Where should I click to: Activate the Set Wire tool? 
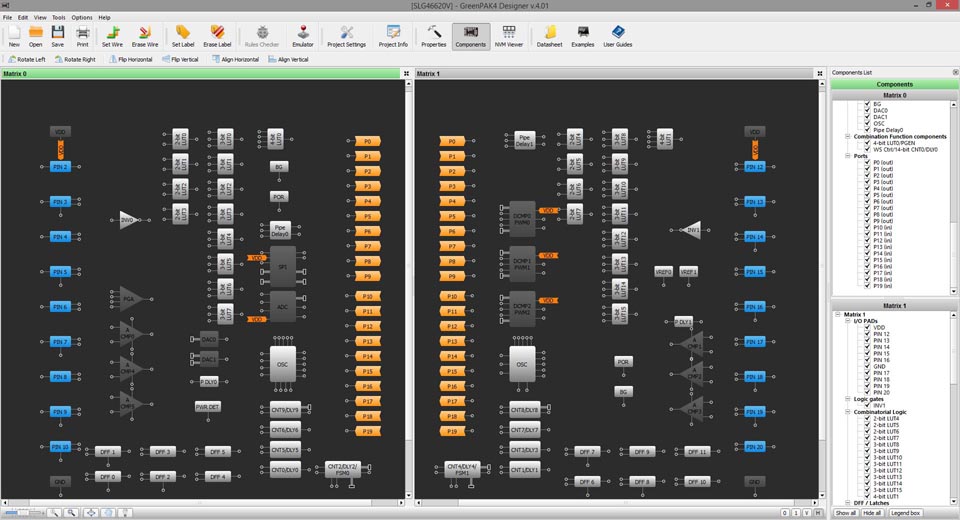pyautogui.click(x=112, y=36)
